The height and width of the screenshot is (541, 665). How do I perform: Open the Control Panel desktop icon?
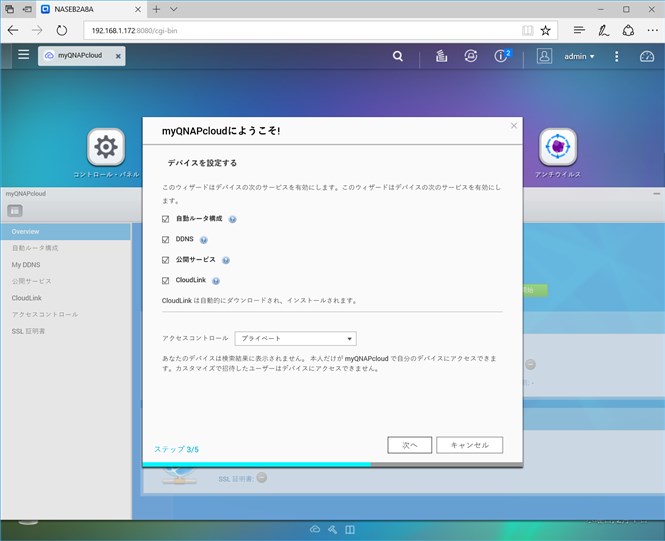tap(106, 147)
